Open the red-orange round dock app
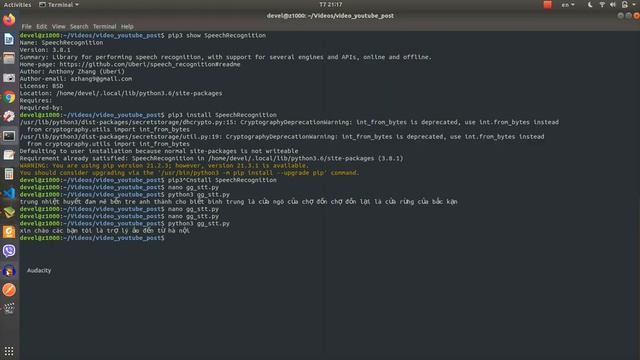Viewport: 640px width, 360px height. 9,290
